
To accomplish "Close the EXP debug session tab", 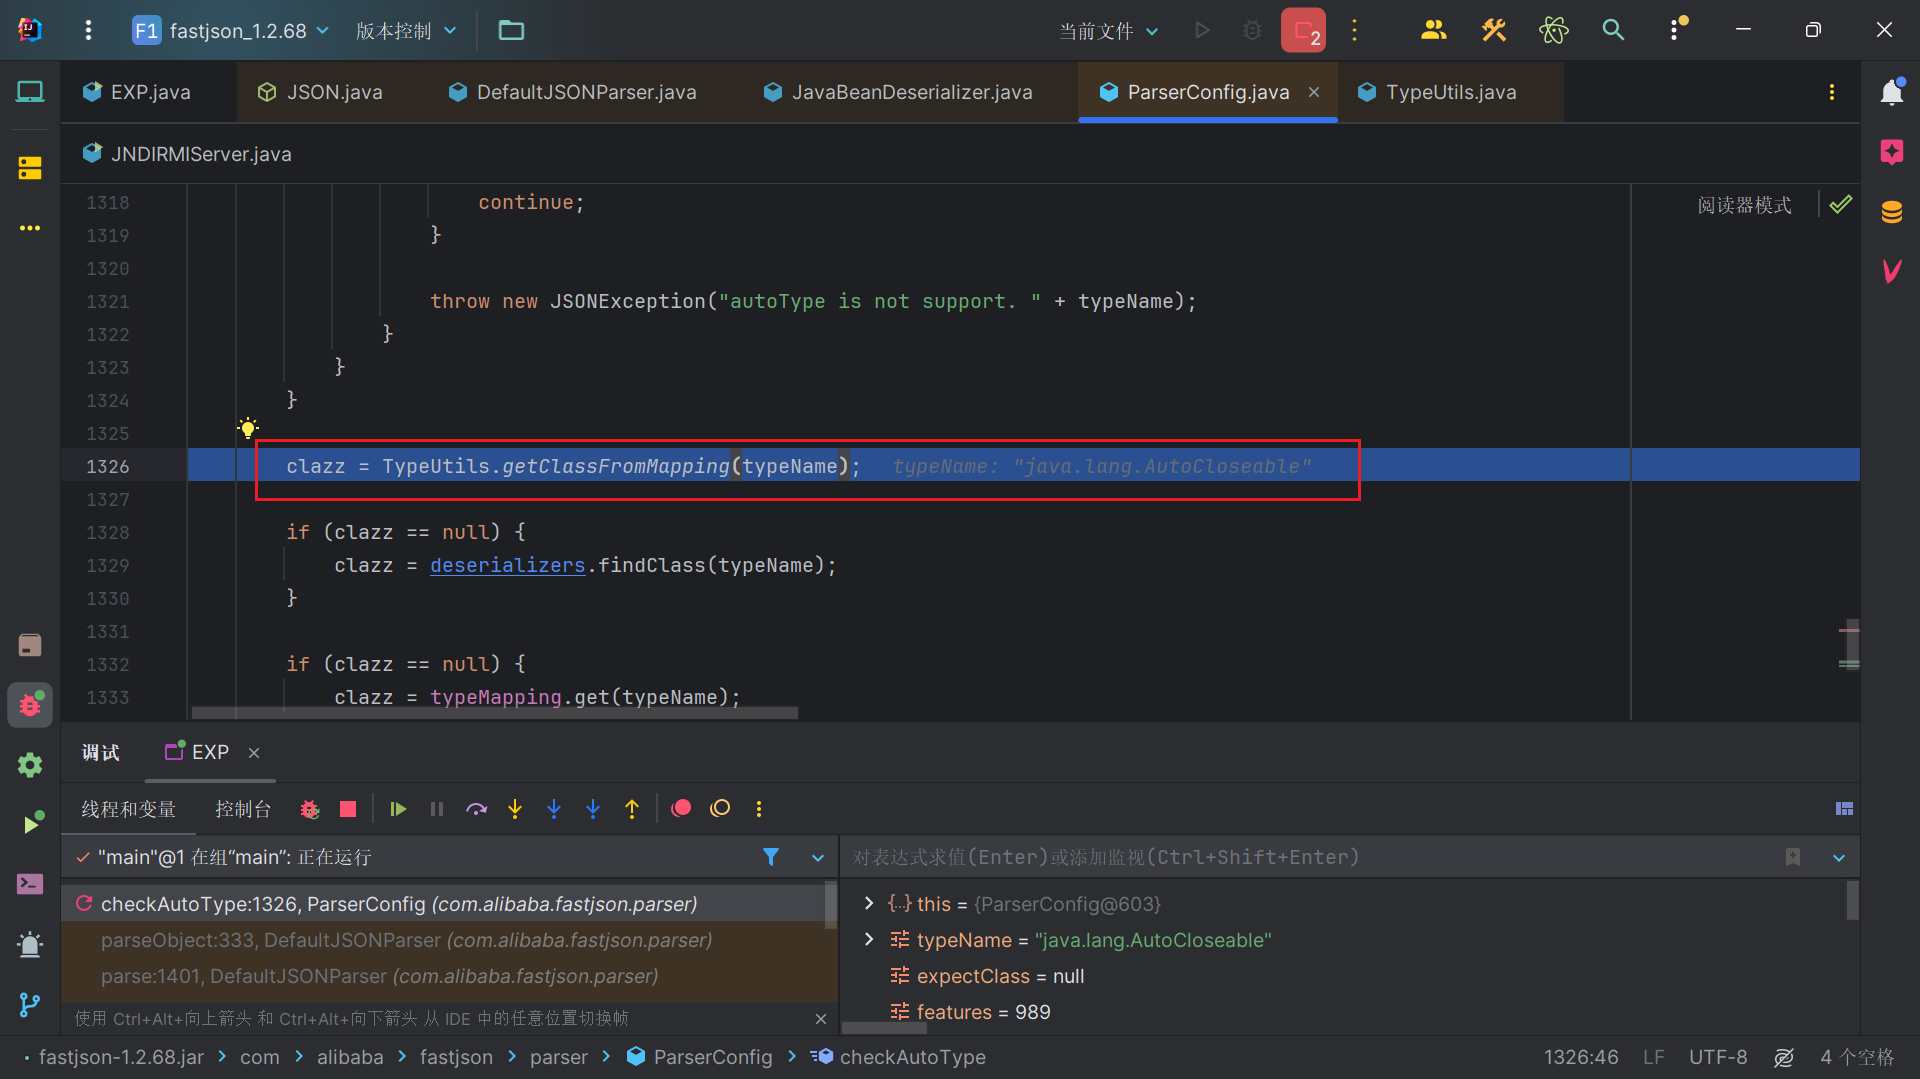I will pyautogui.click(x=254, y=753).
